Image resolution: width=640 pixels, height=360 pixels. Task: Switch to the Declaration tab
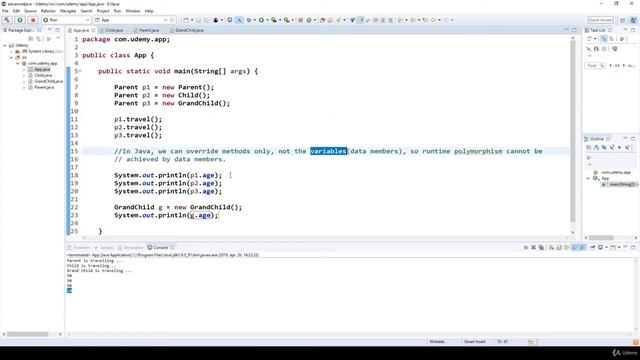click(x=131, y=247)
